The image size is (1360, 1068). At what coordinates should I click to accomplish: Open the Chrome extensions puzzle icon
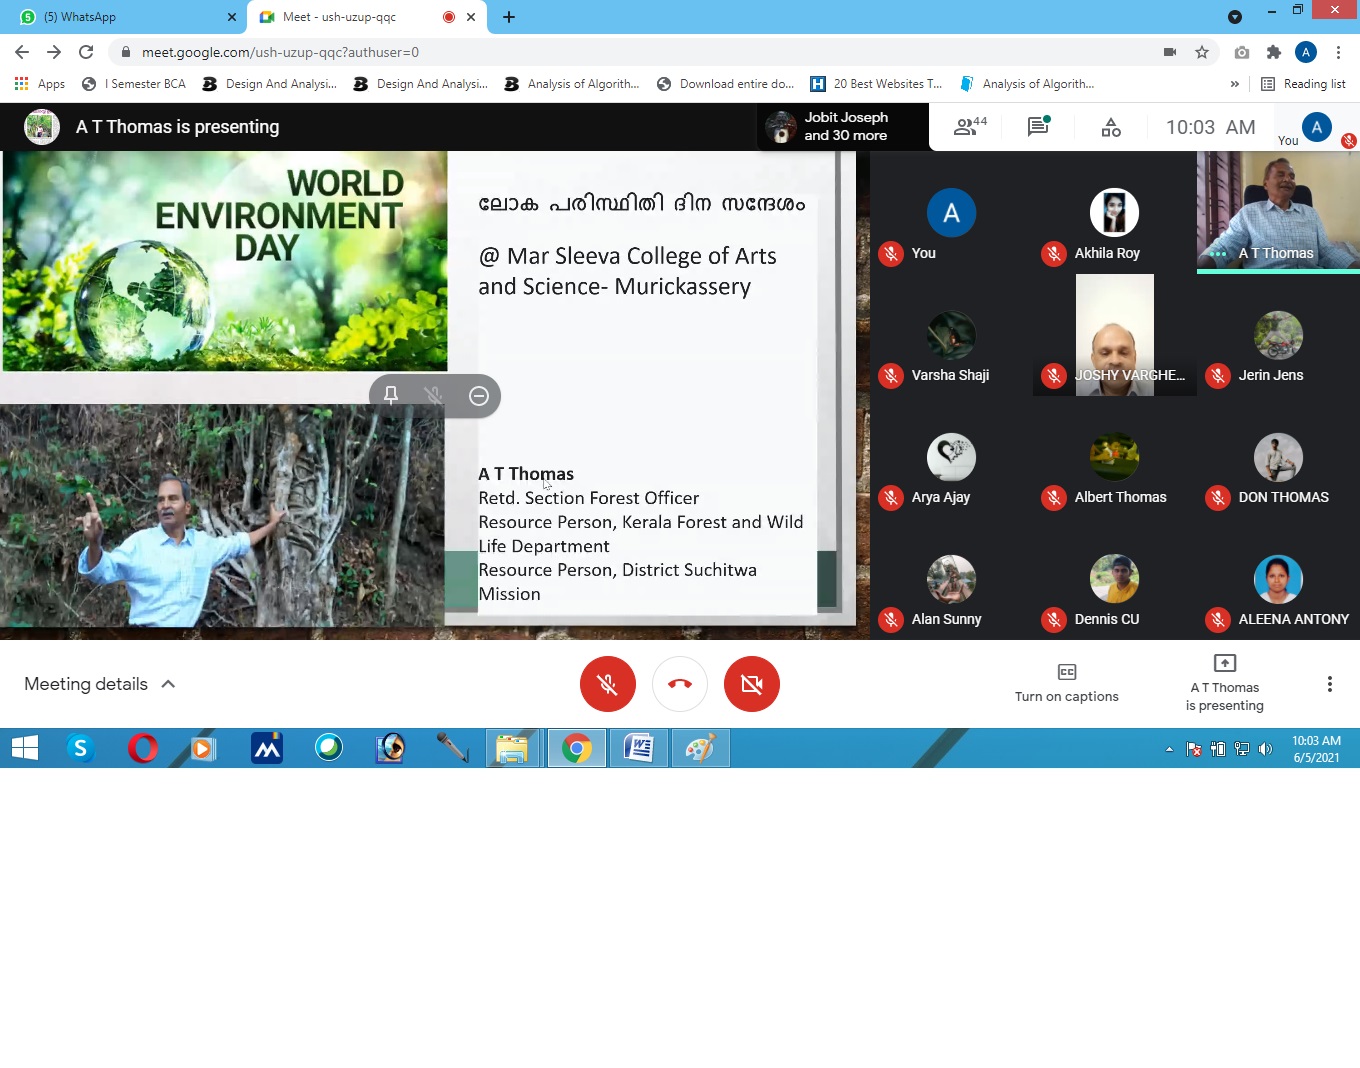click(x=1273, y=52)
